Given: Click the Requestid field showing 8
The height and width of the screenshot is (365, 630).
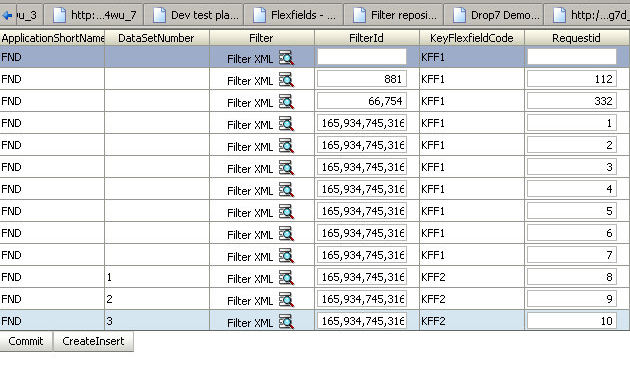Looking at the screenshot, I should [572, 277].
